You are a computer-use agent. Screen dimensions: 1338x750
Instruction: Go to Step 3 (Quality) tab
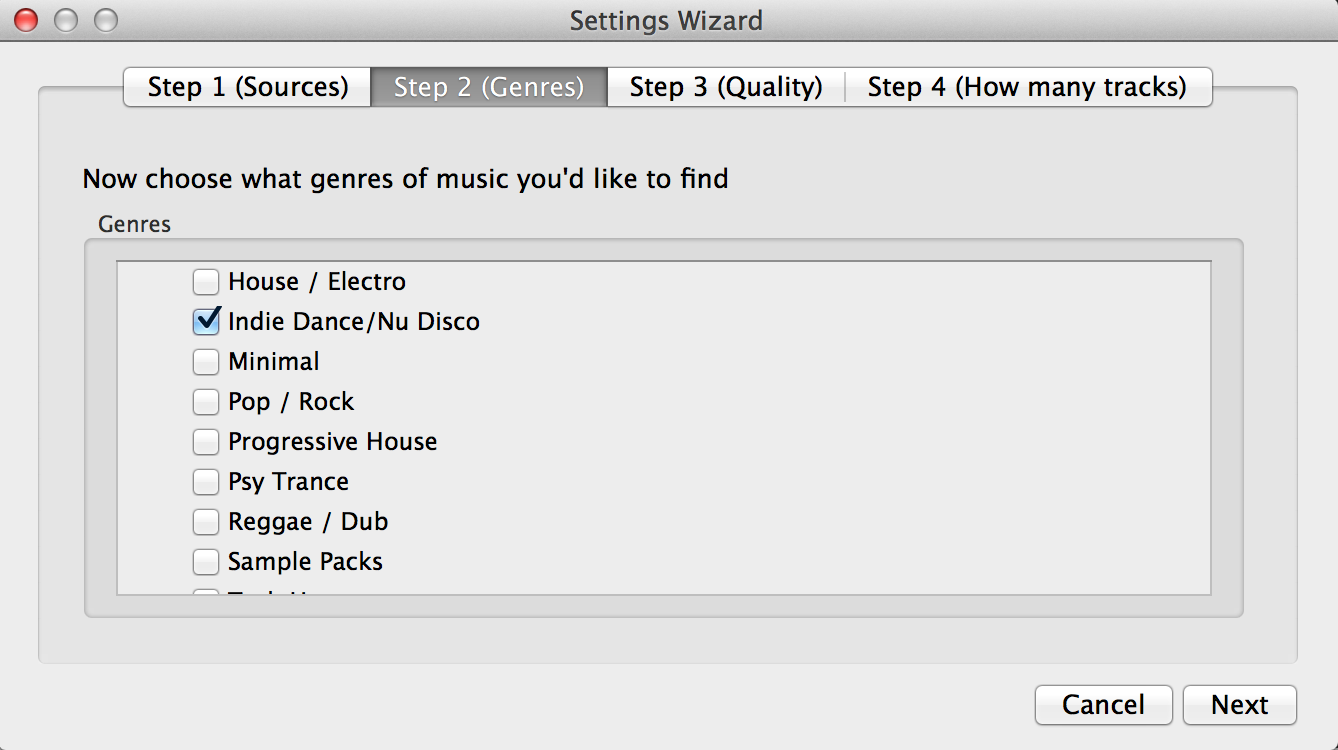tap(726, 87)
